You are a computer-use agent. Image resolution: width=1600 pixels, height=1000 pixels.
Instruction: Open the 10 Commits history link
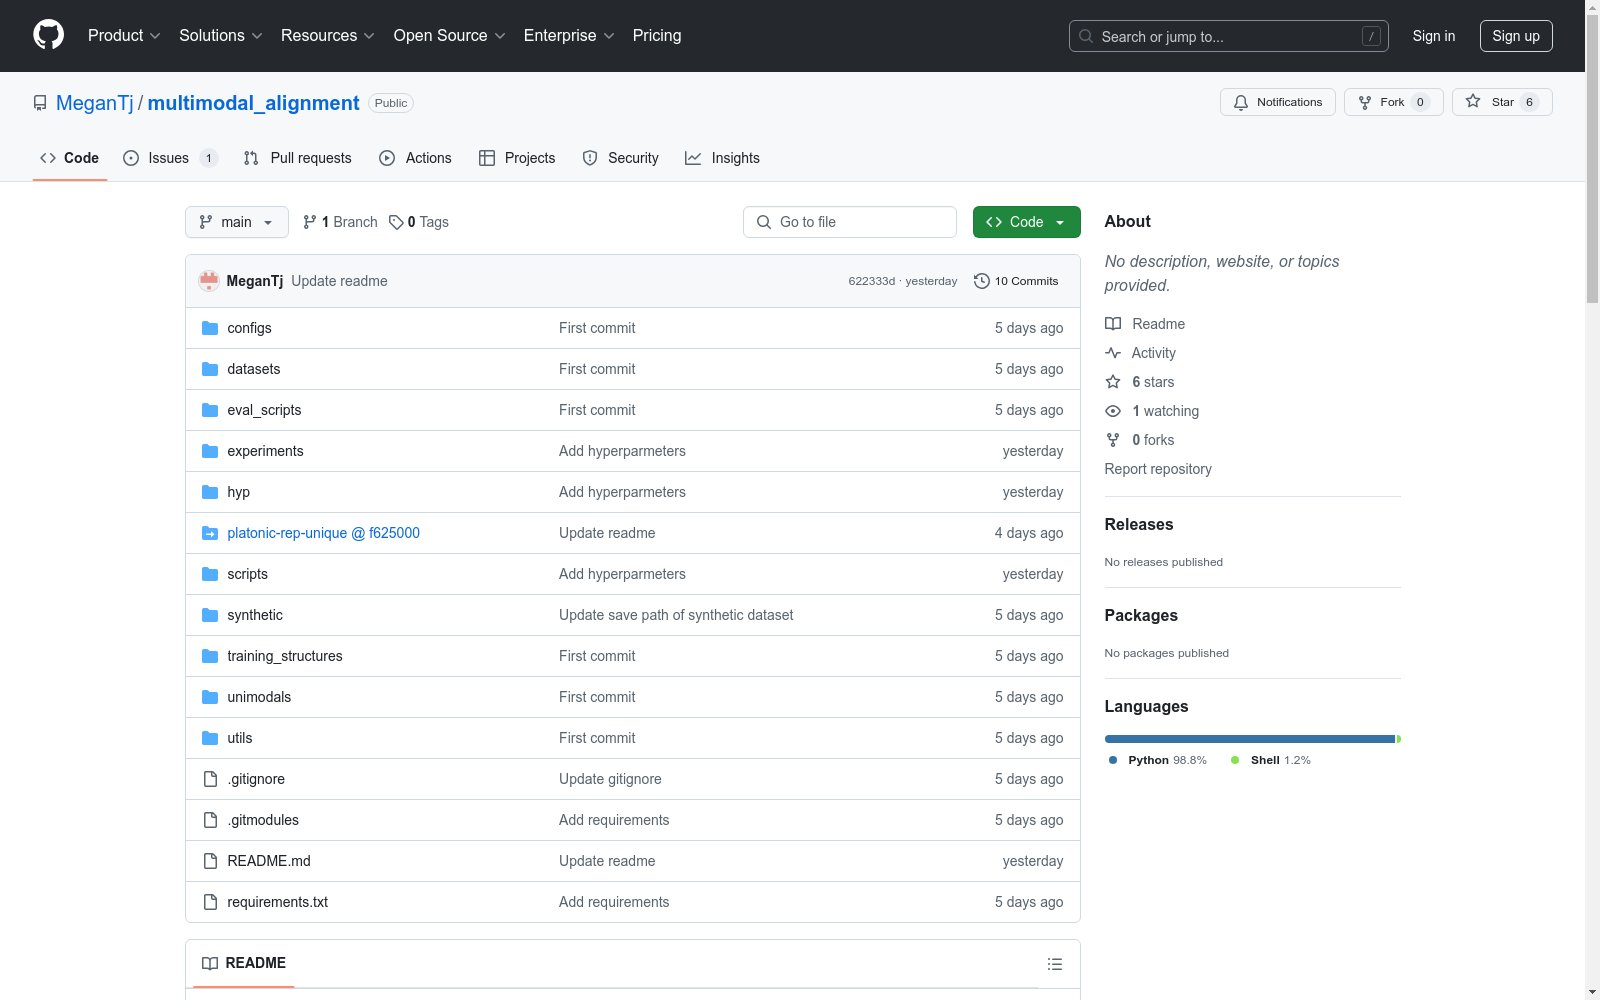1016,281
